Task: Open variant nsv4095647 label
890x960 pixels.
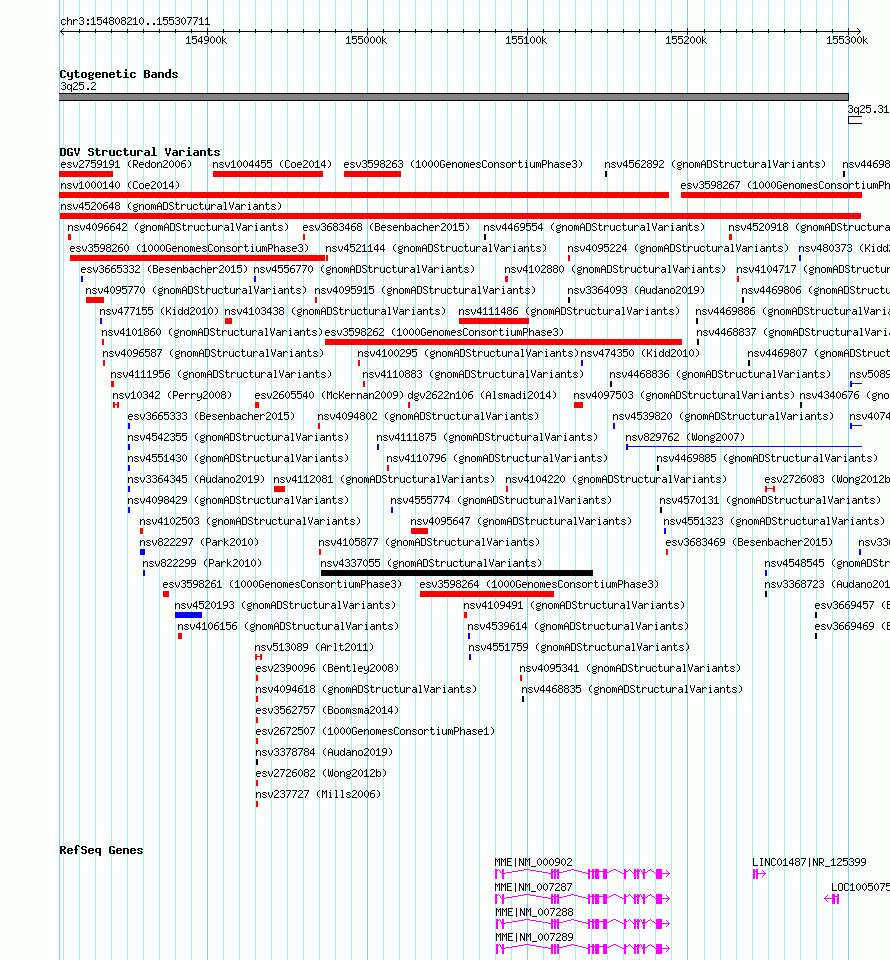Action: point(521,521)
